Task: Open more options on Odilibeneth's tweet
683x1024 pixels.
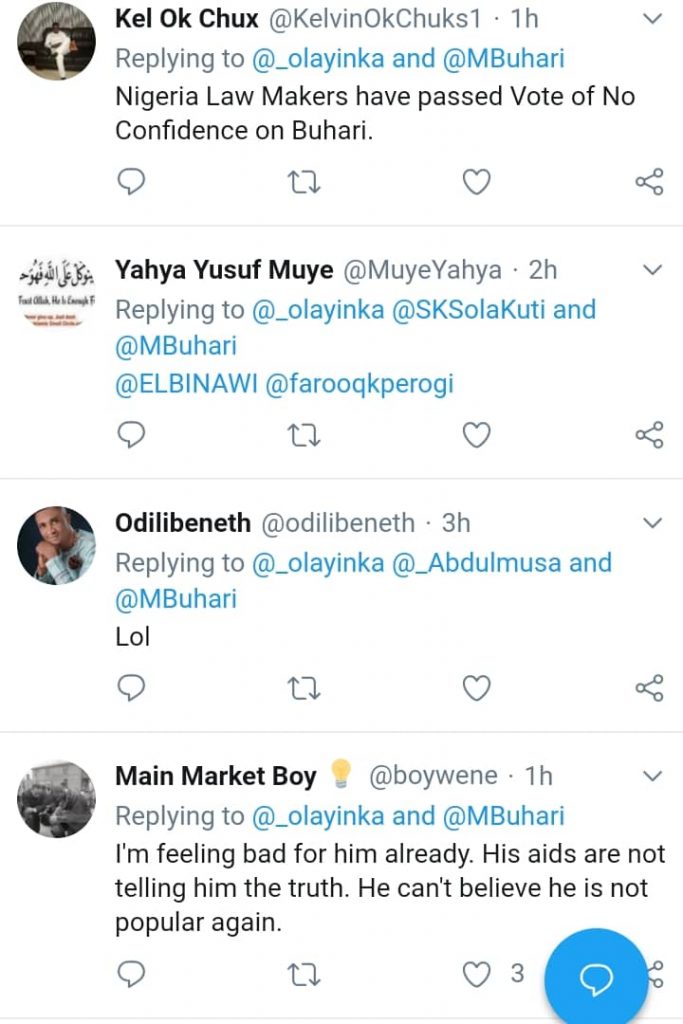Action: 652,523
